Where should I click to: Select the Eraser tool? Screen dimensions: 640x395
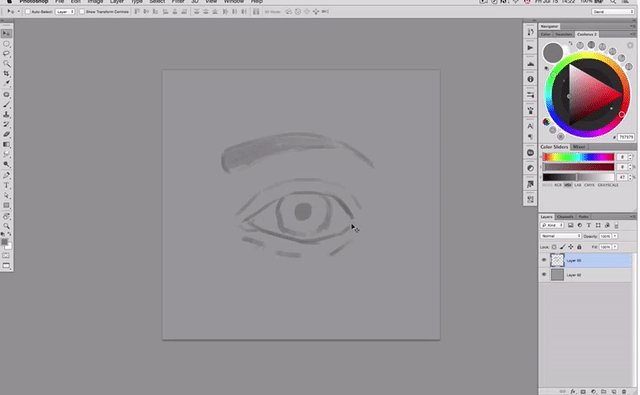[x=7, y=134]
